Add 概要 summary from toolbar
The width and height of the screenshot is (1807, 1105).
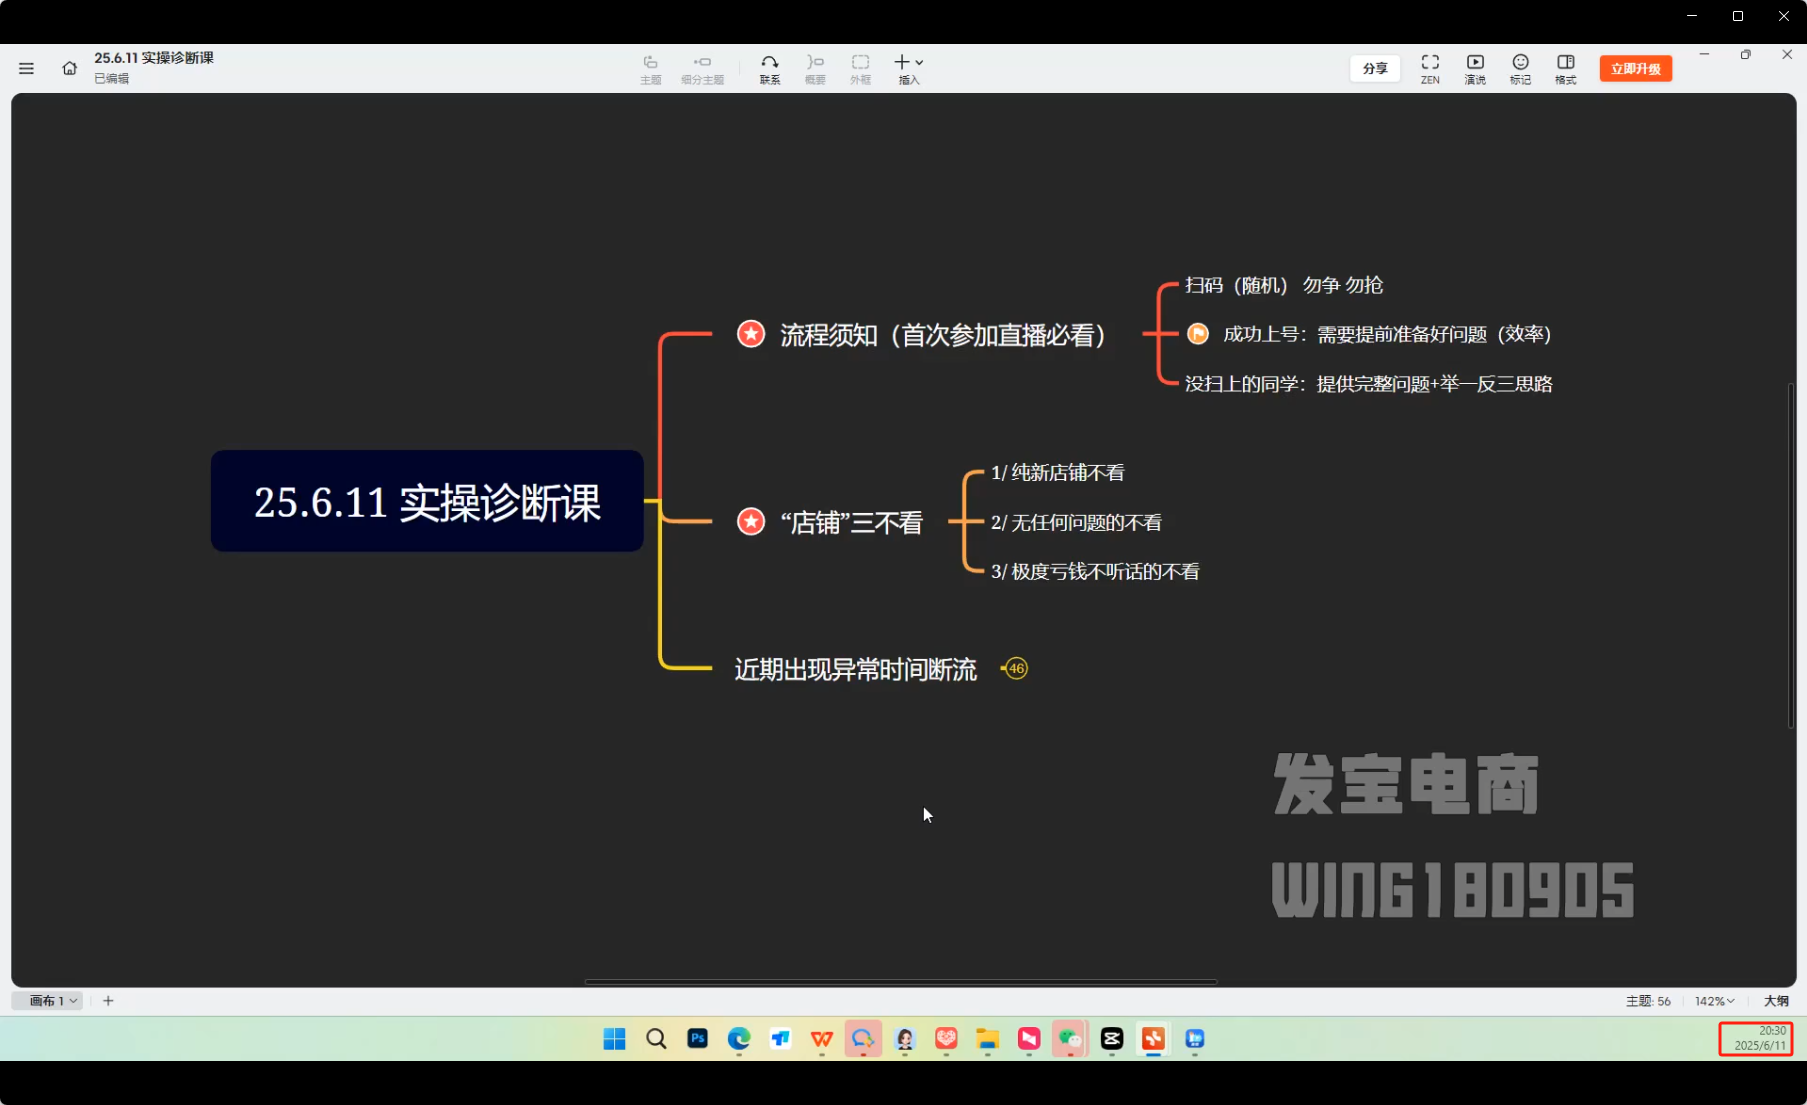point(815,68)
